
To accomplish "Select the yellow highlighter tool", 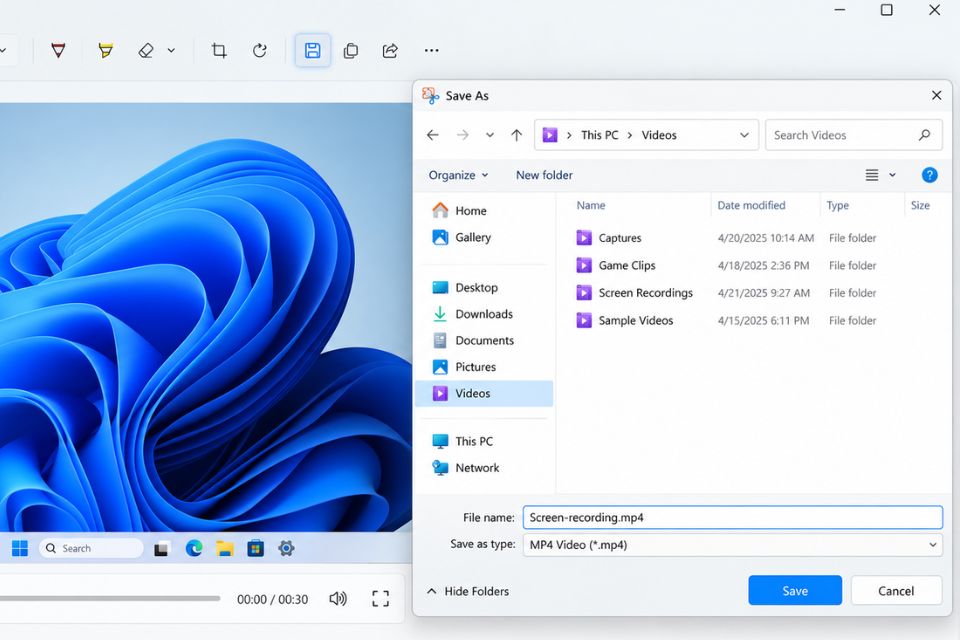I will click(x=105, y=50).
